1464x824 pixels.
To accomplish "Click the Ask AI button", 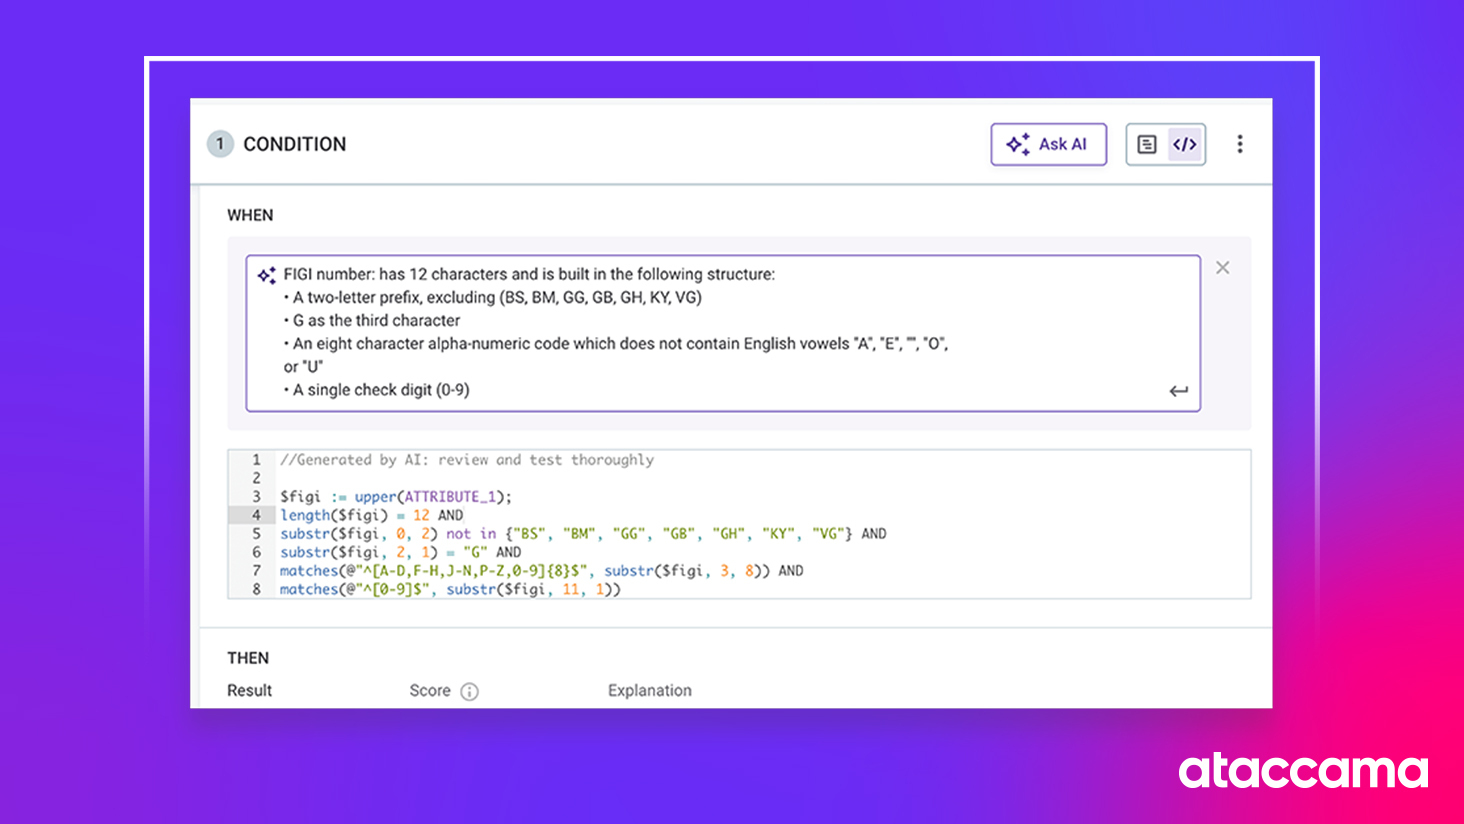I will [x=1048, y=144].
